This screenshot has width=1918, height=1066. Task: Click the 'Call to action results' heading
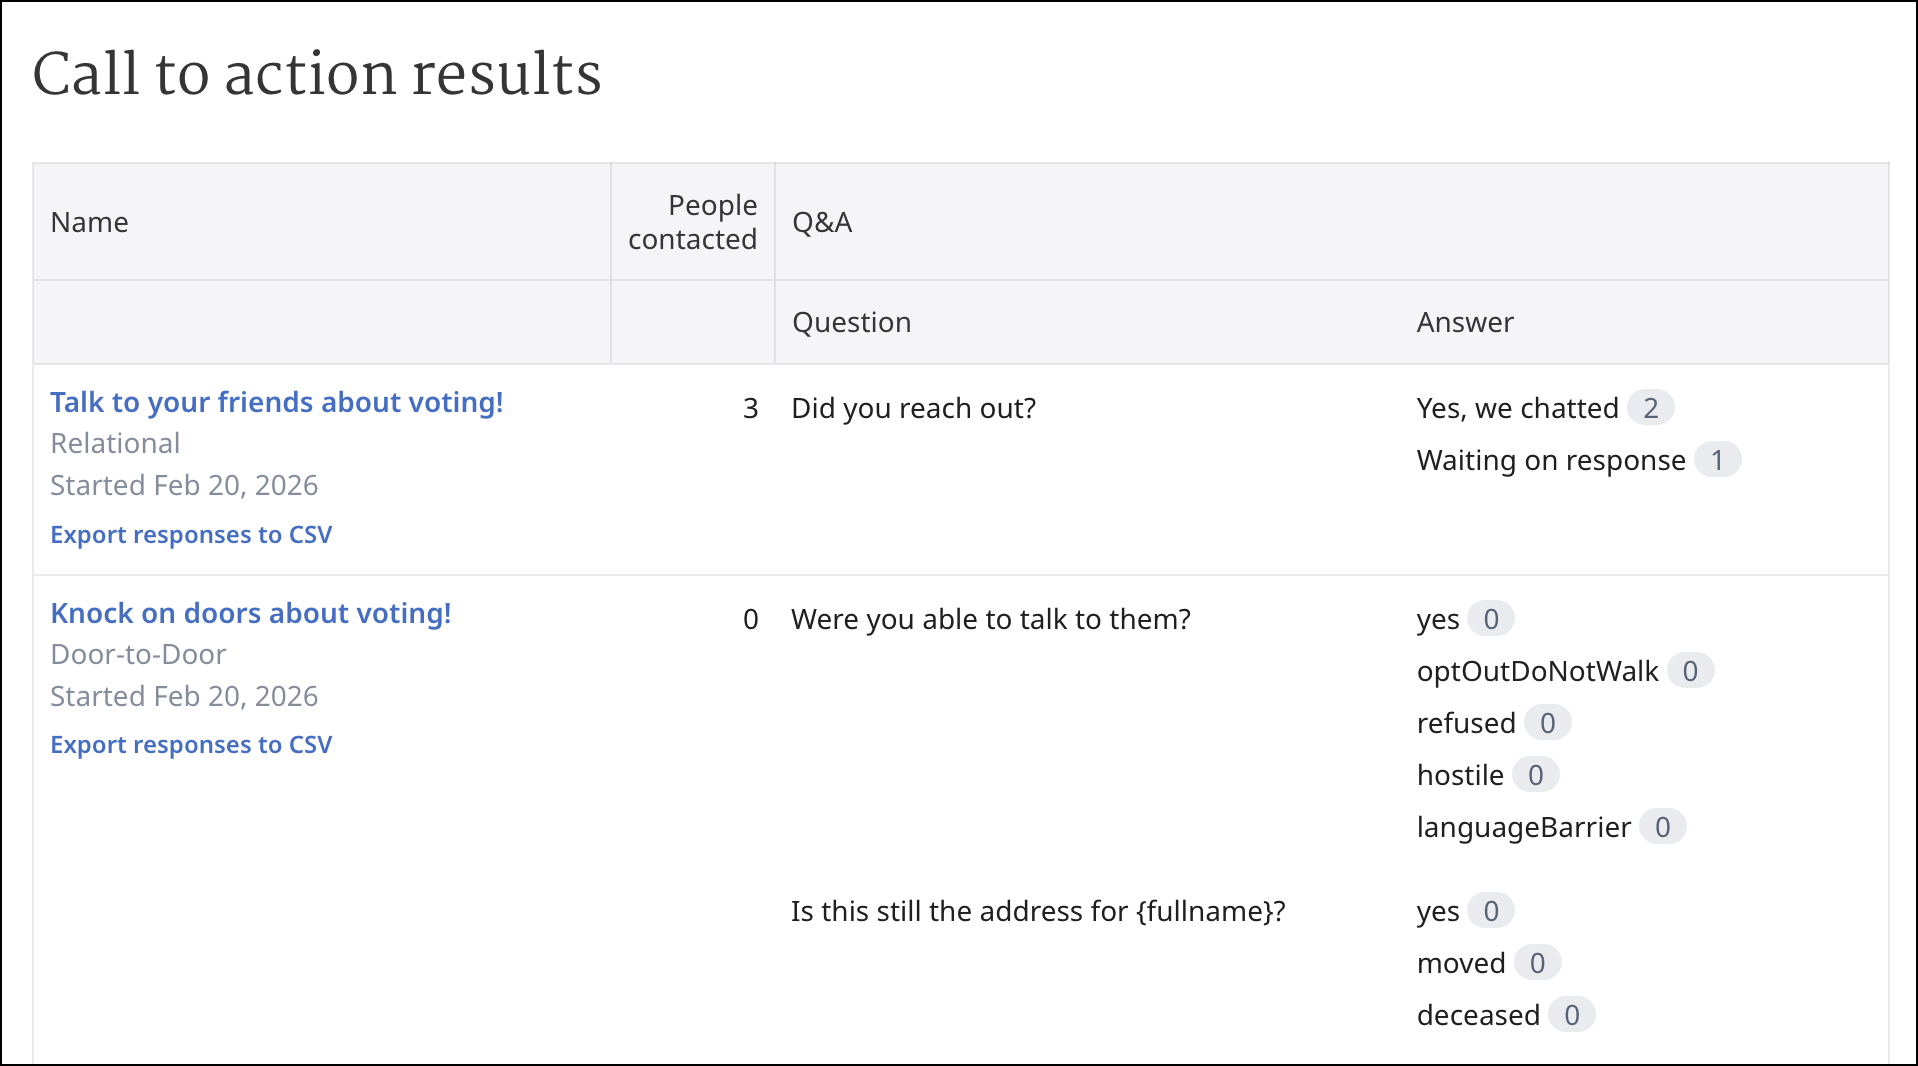pyautogui.click(x=317, y=74)
